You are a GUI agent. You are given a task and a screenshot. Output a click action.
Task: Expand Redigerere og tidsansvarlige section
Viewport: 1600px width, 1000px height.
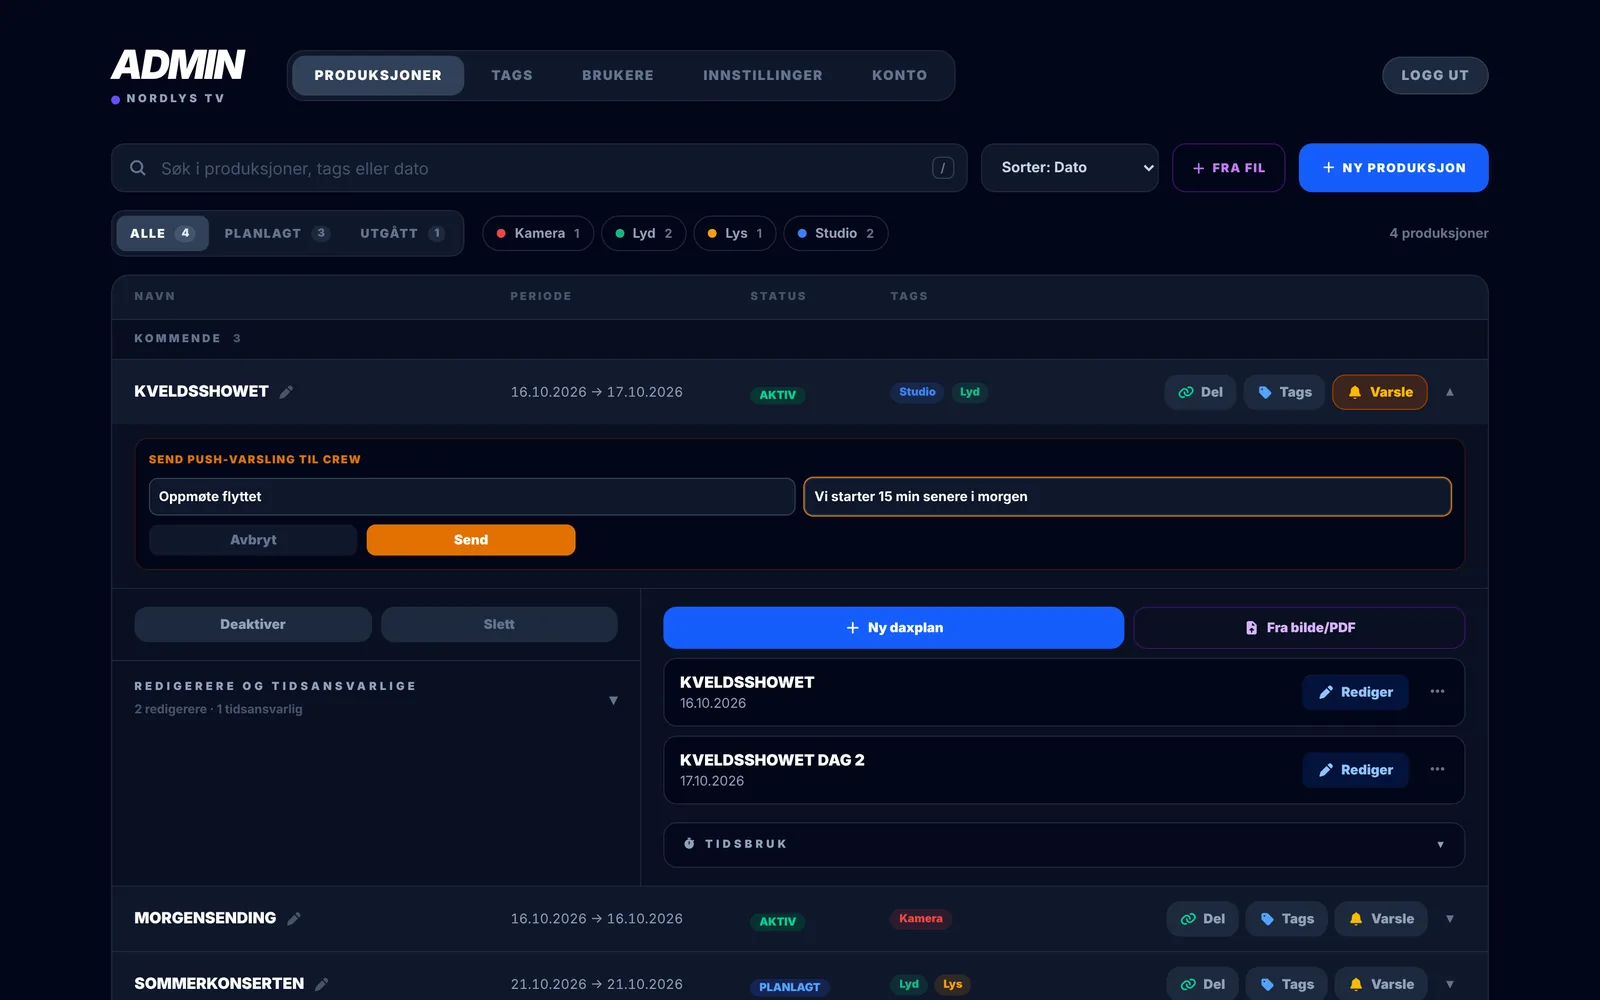pos(376,697)
